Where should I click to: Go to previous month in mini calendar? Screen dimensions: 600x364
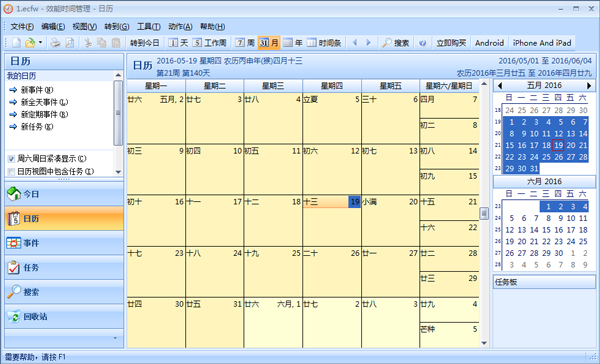(500, 86)
